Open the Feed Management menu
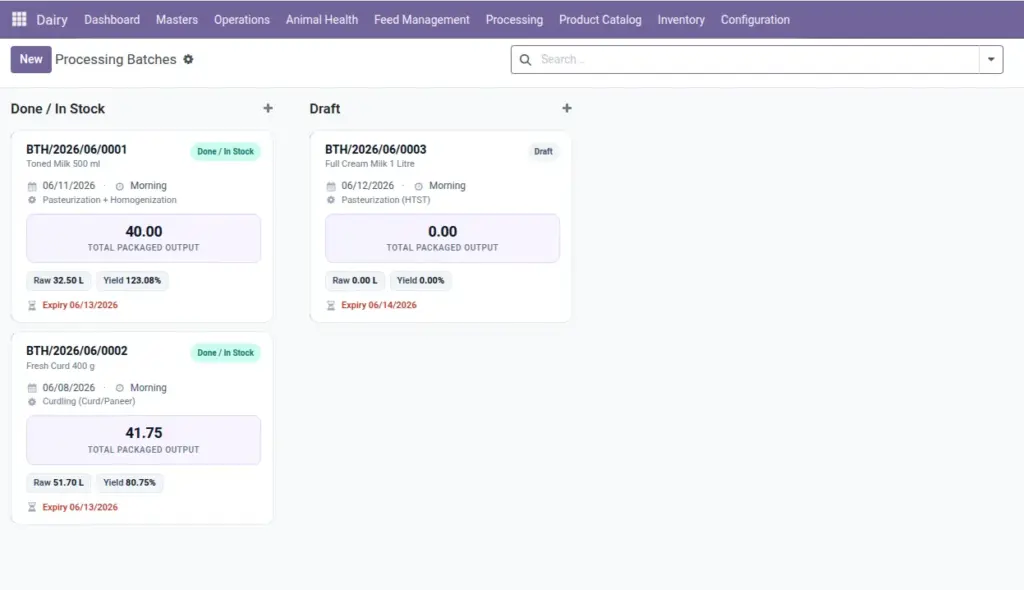This screenshot has height=590, width=1024. pos(421,20)
